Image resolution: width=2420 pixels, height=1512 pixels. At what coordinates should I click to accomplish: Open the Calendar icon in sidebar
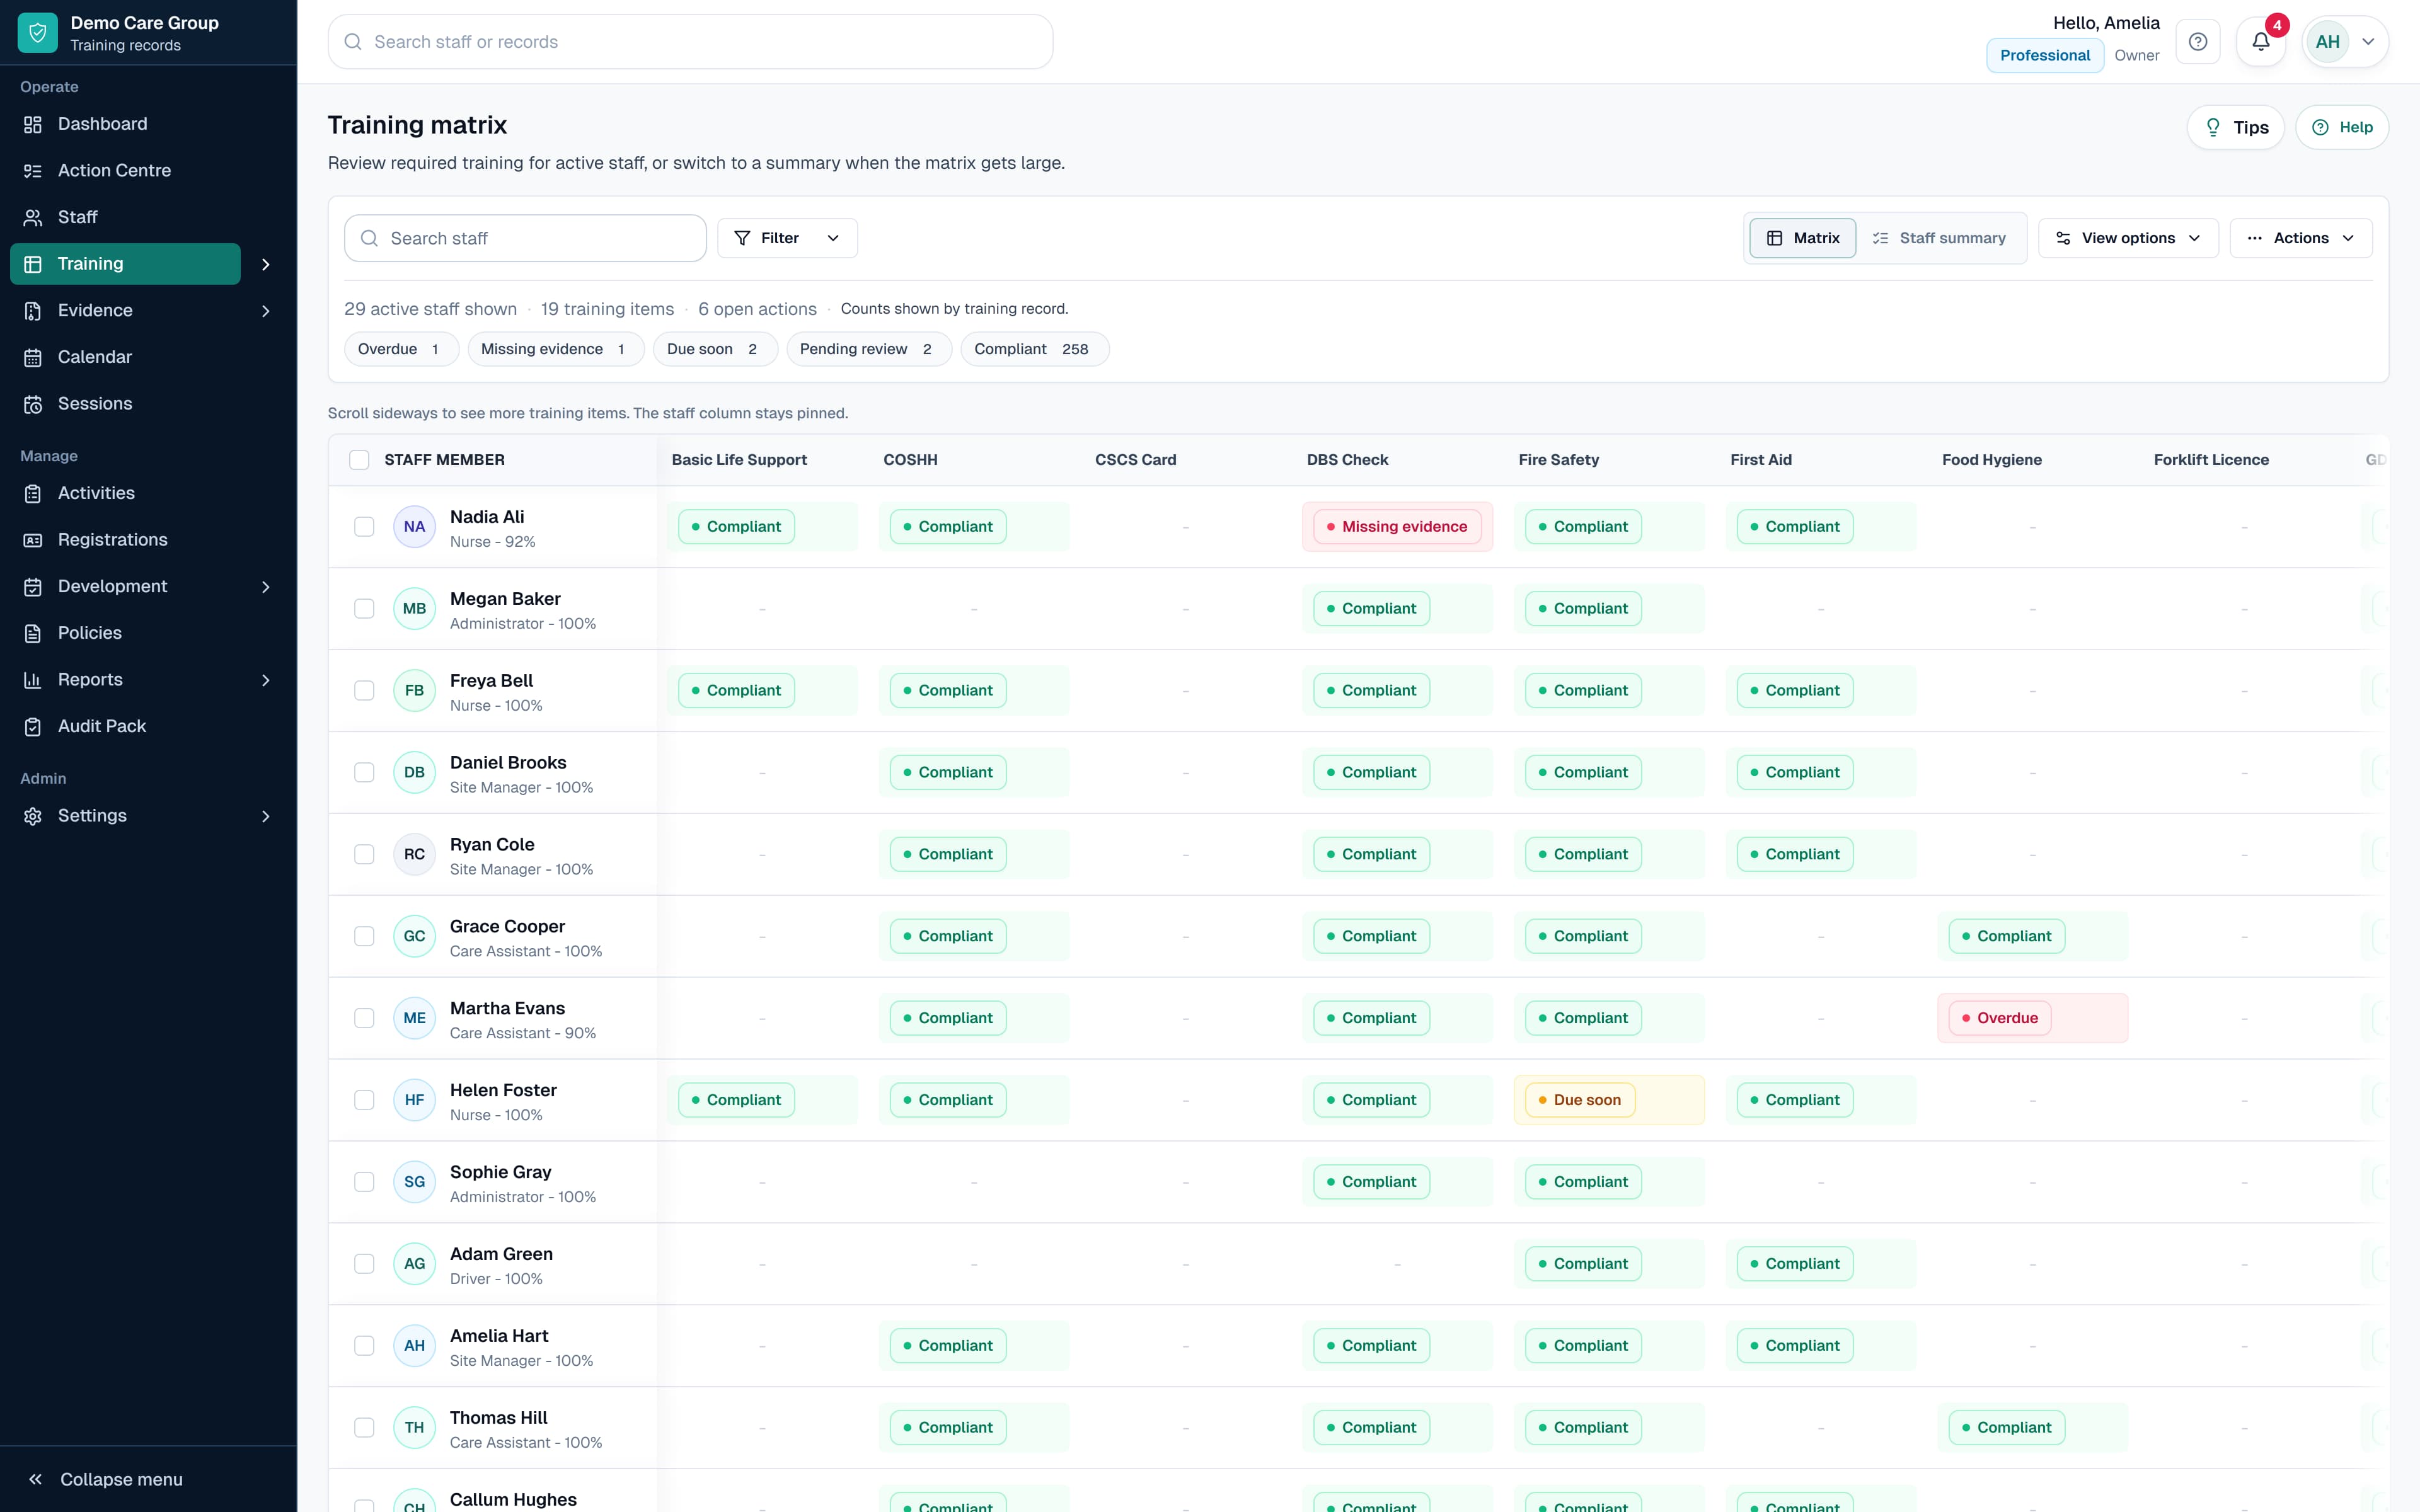click(33, 357)
